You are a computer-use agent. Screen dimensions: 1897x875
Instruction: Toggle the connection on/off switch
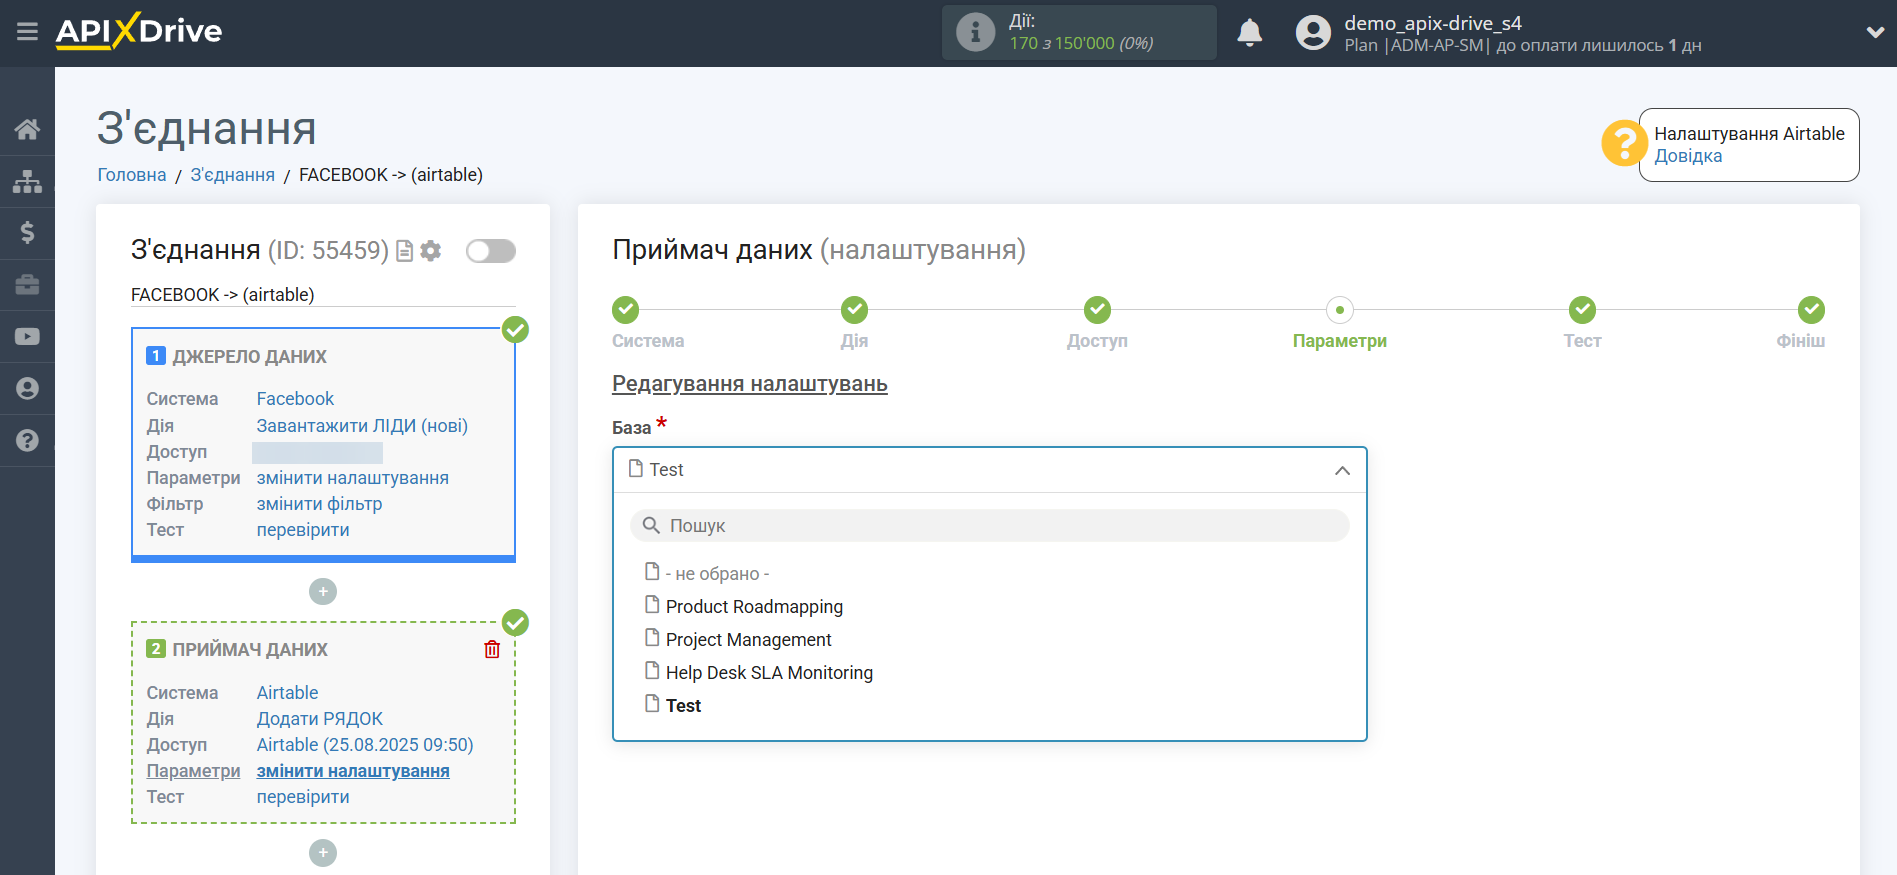tap(490, 251)
